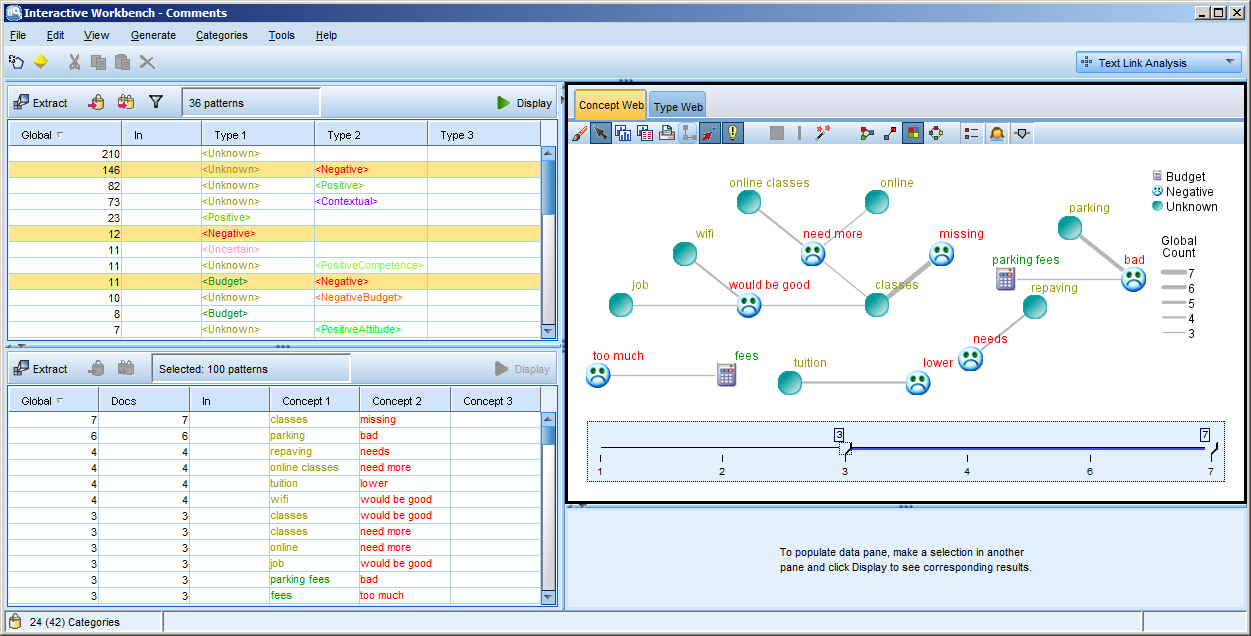Open the Categories menu
Screen dimensions: 1251x636
pyautogui.click(x=221, y=35)
